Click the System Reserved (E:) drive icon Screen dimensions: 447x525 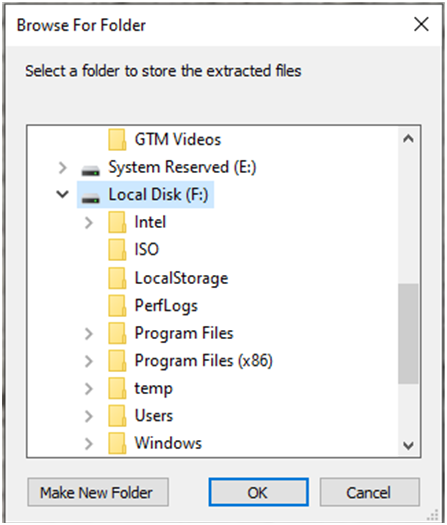point(90,170)
